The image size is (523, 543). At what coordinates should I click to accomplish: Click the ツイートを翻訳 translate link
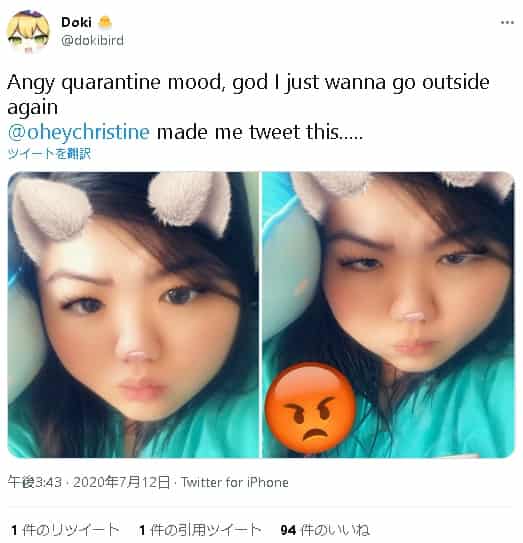pyautogui.click(x=49, y=153)
